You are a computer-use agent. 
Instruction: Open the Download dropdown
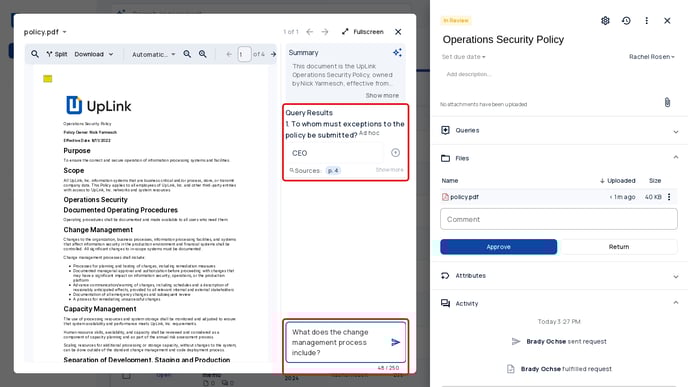[x=93, y=54]
